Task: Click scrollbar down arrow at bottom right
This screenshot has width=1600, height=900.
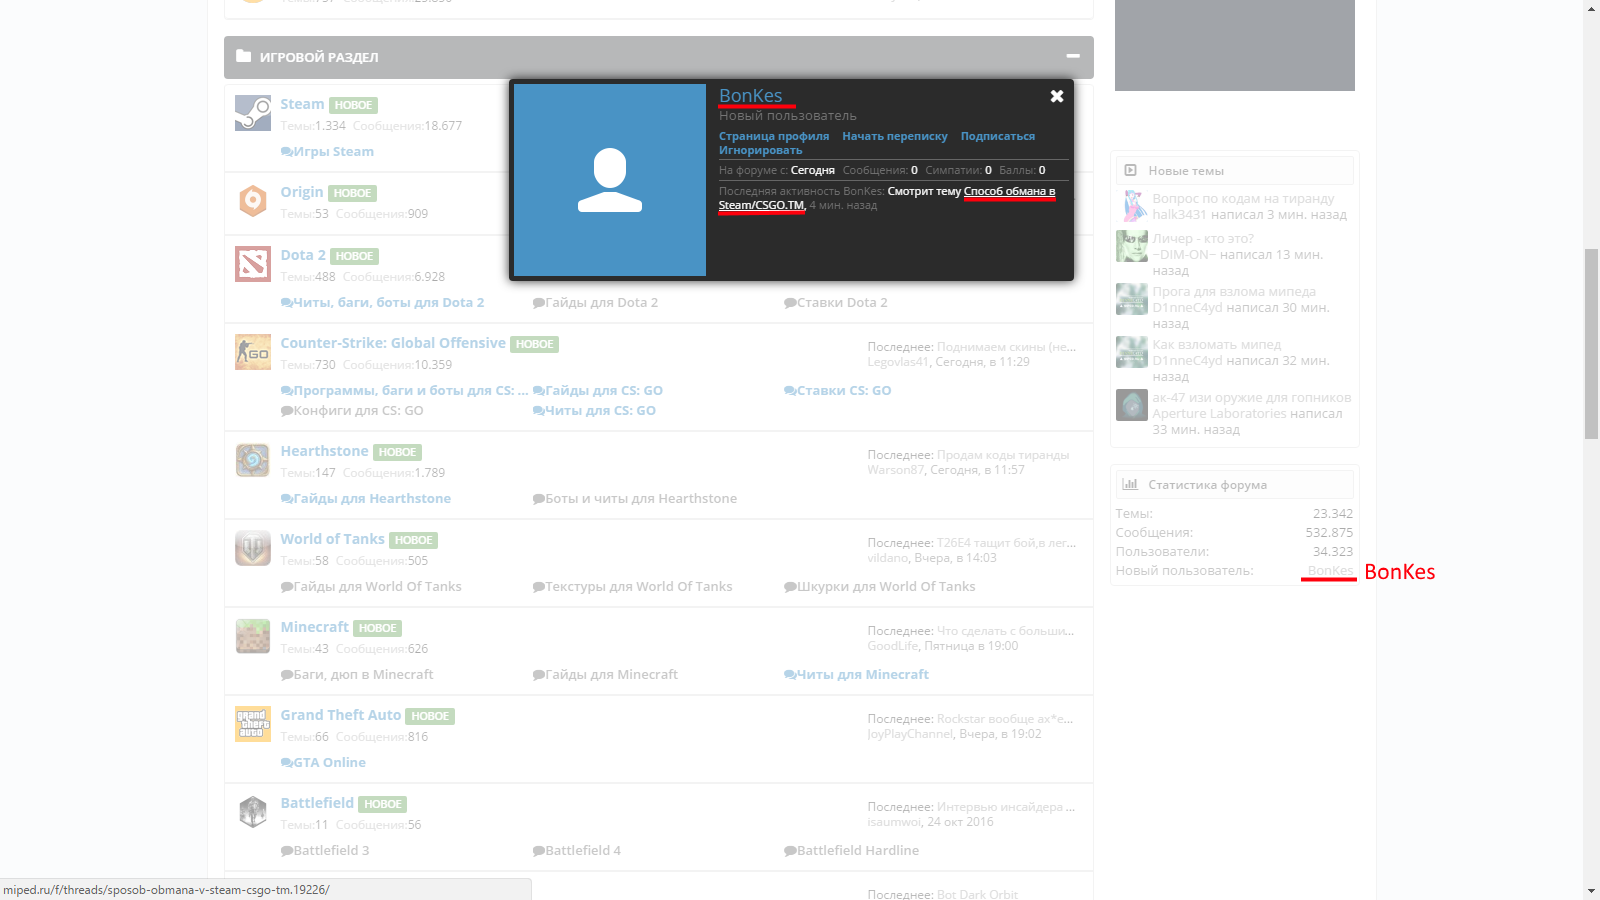Action: point(1591,890)
